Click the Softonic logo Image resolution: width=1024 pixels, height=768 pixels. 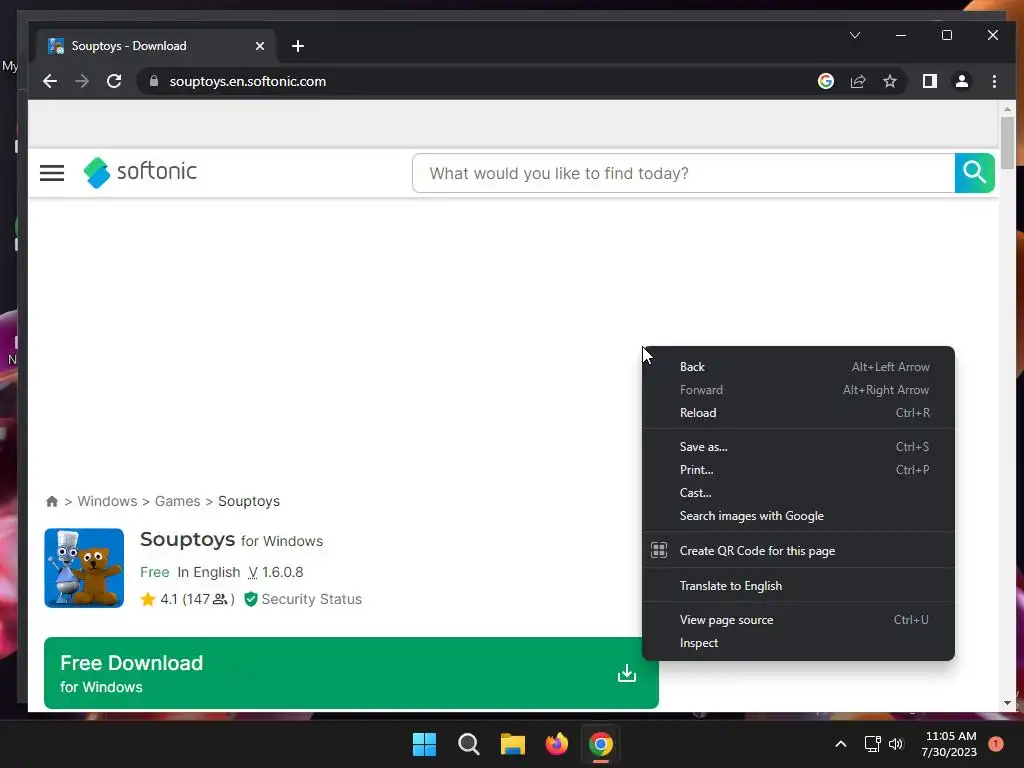[140, 172]
